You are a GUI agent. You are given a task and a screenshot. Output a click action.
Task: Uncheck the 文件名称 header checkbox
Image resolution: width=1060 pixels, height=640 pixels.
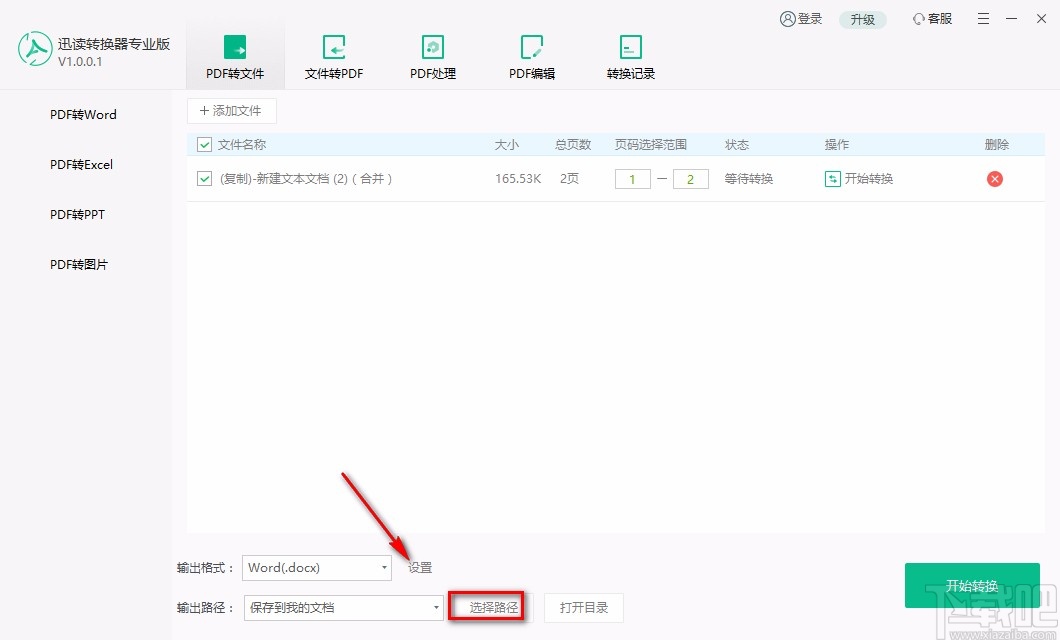[203, 144]
